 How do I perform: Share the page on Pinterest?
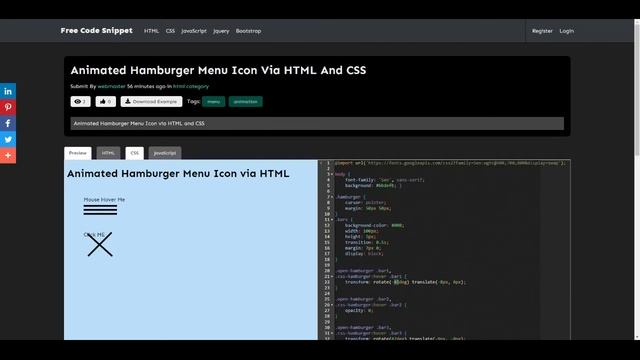tap(8, 107)
